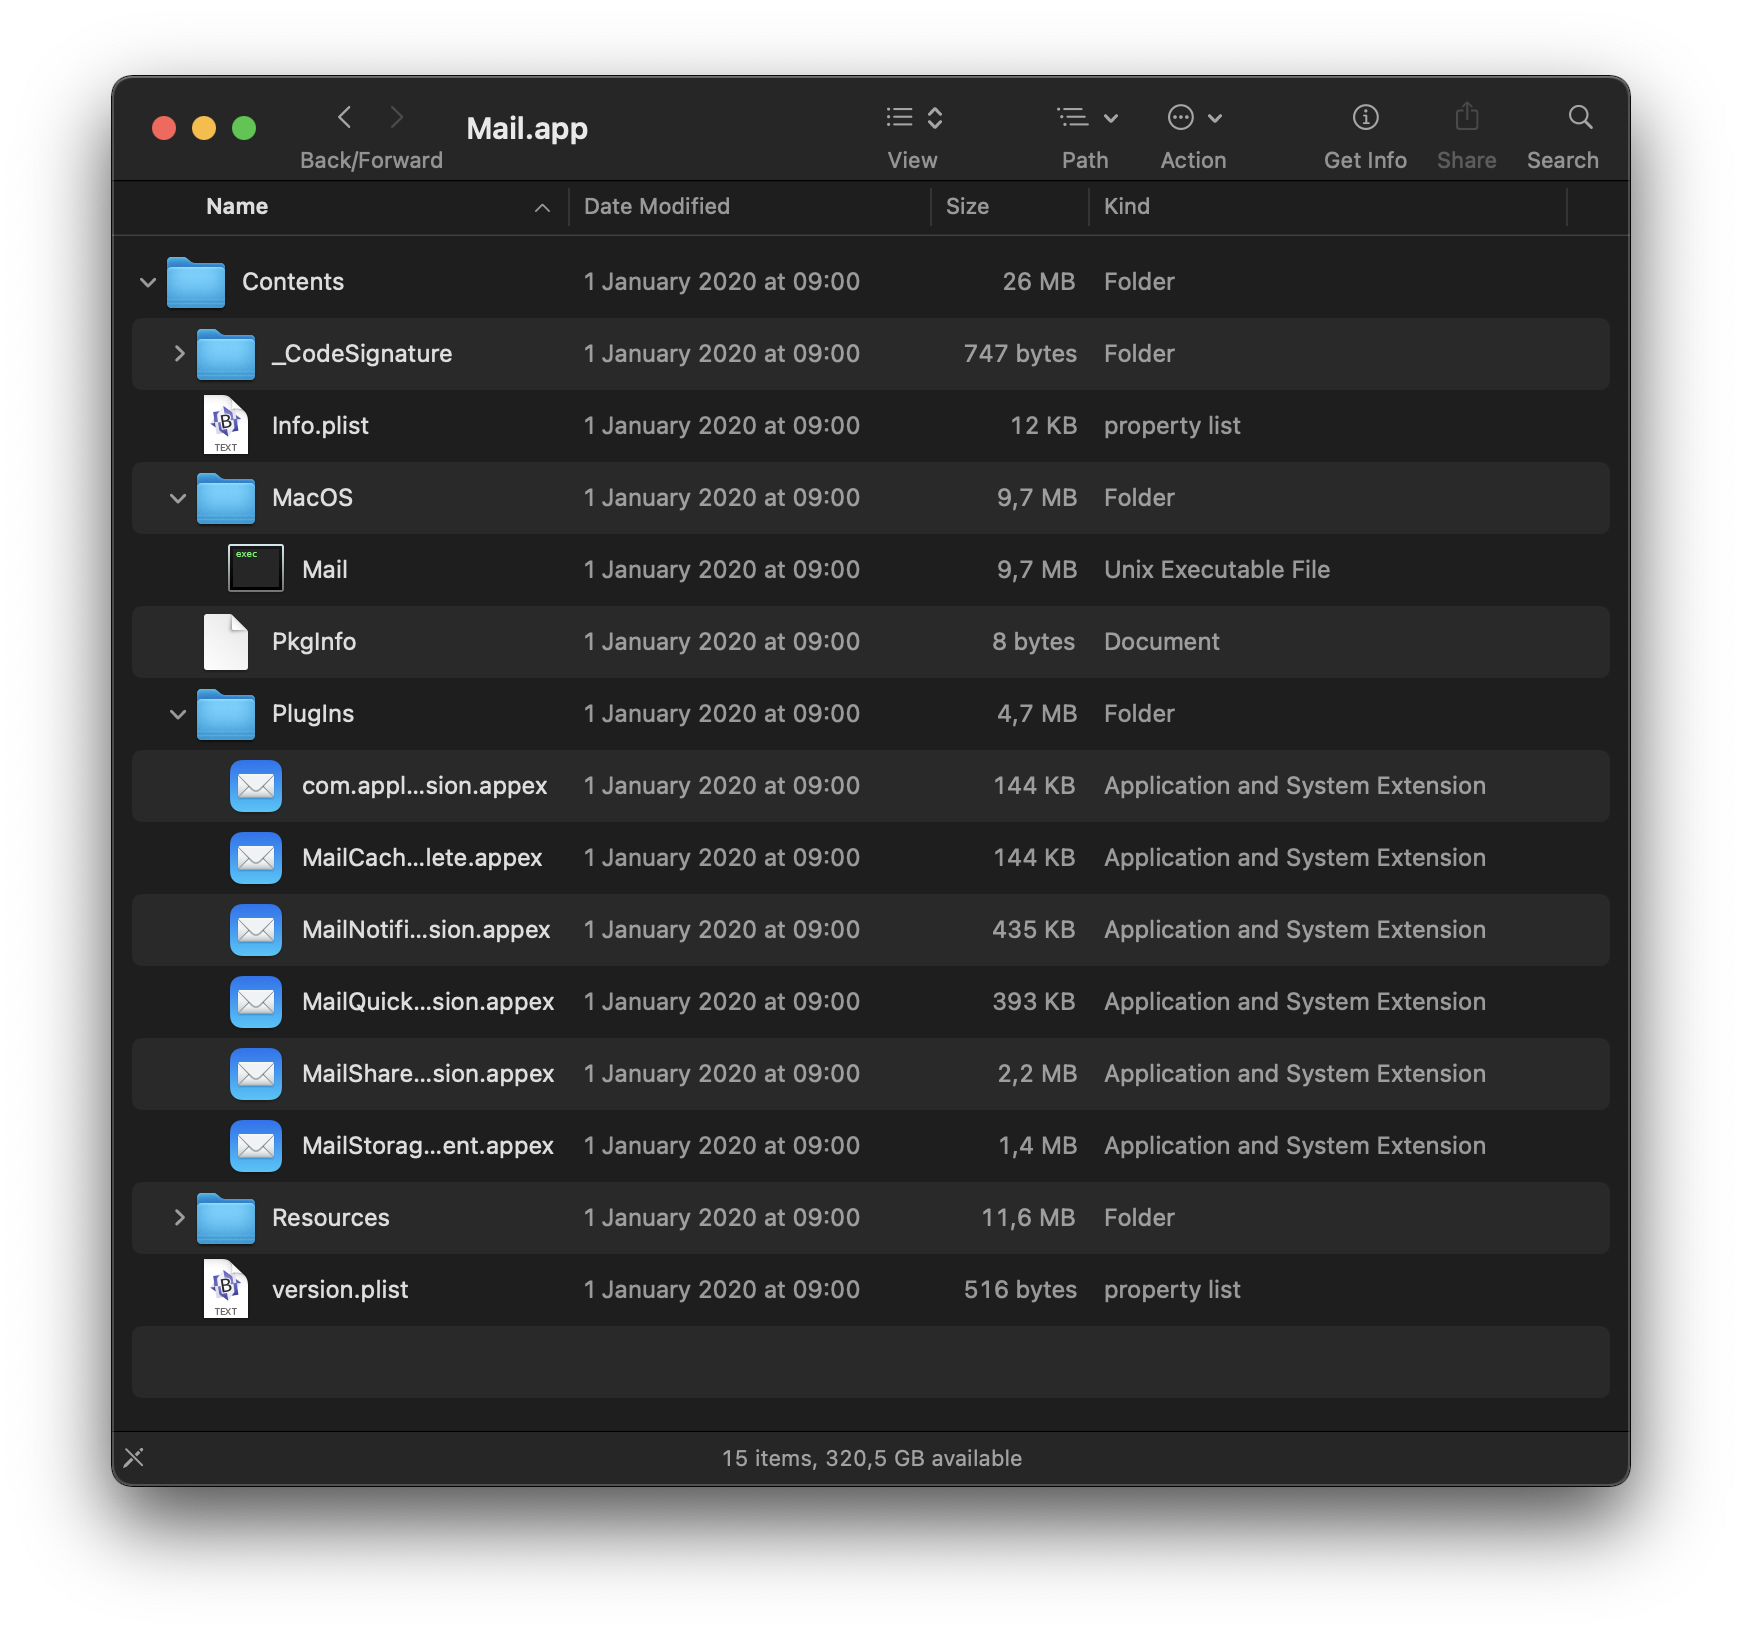
Task: Select the Resources folder icon
Action: (226, 1218)
